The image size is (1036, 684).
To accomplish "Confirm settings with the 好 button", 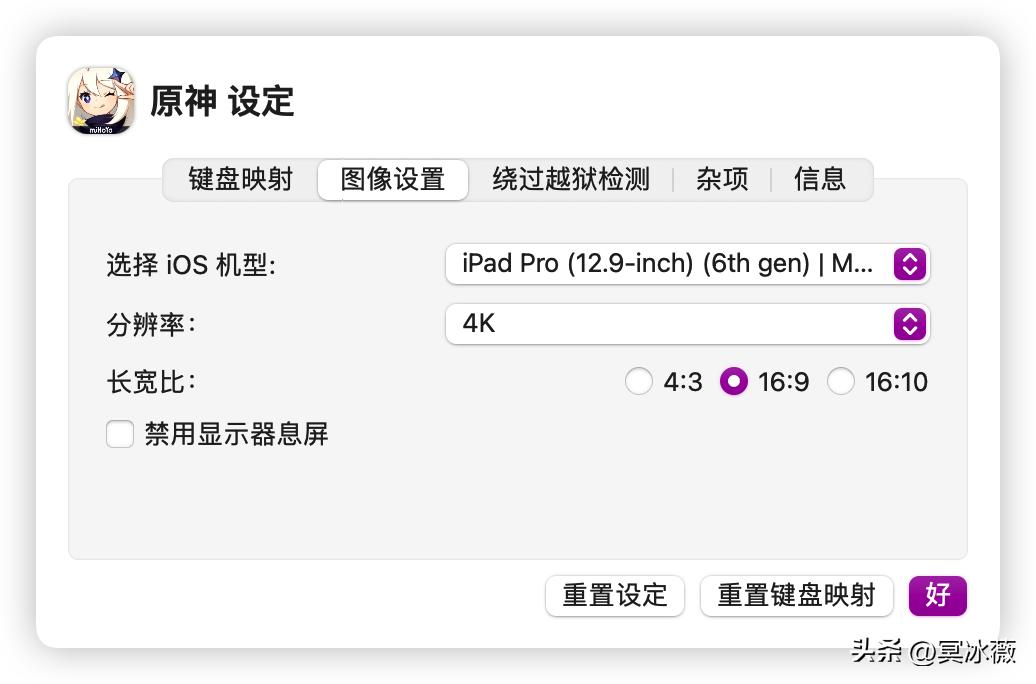I will point(937,595).
